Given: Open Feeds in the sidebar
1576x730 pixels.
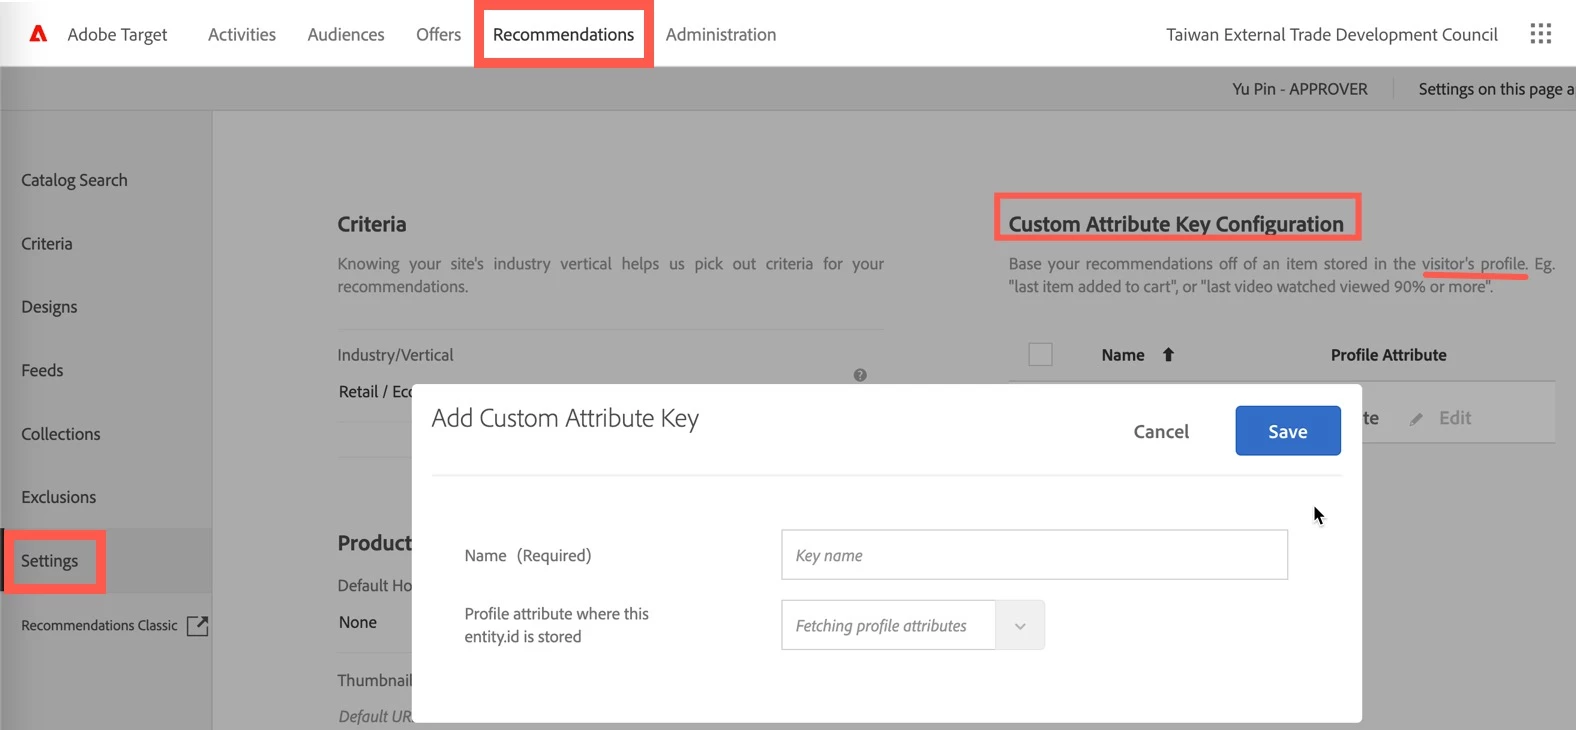Looking at the screenshot, I should [x=42, y=371].
